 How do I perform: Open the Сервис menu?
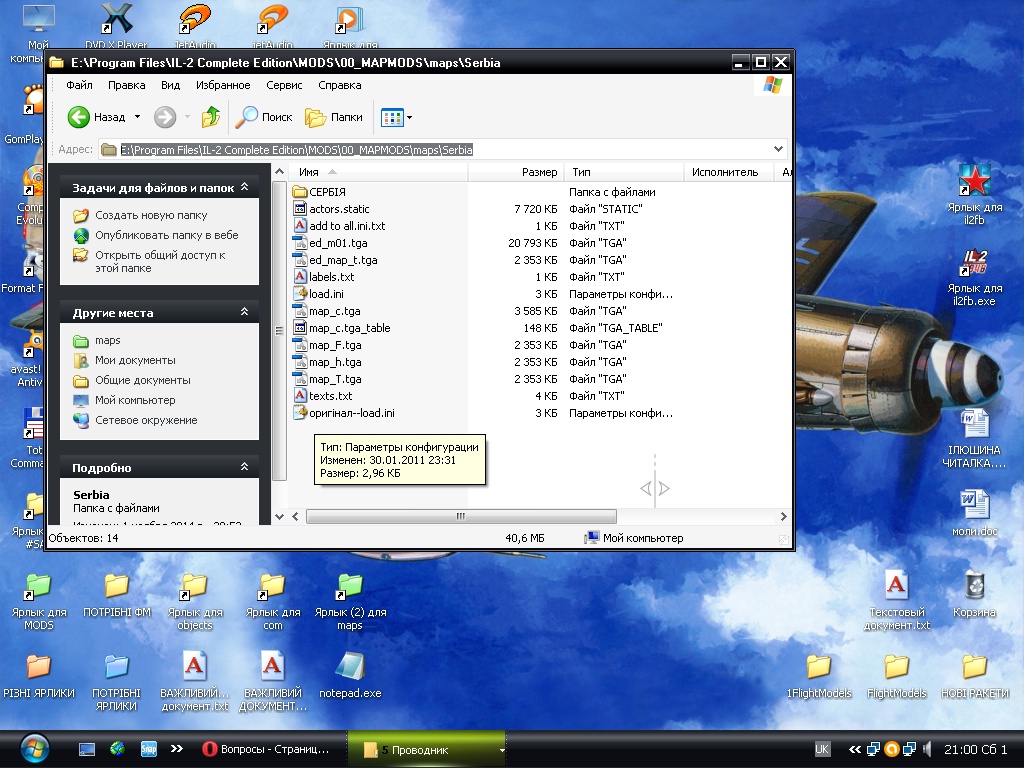coord(284,86)
